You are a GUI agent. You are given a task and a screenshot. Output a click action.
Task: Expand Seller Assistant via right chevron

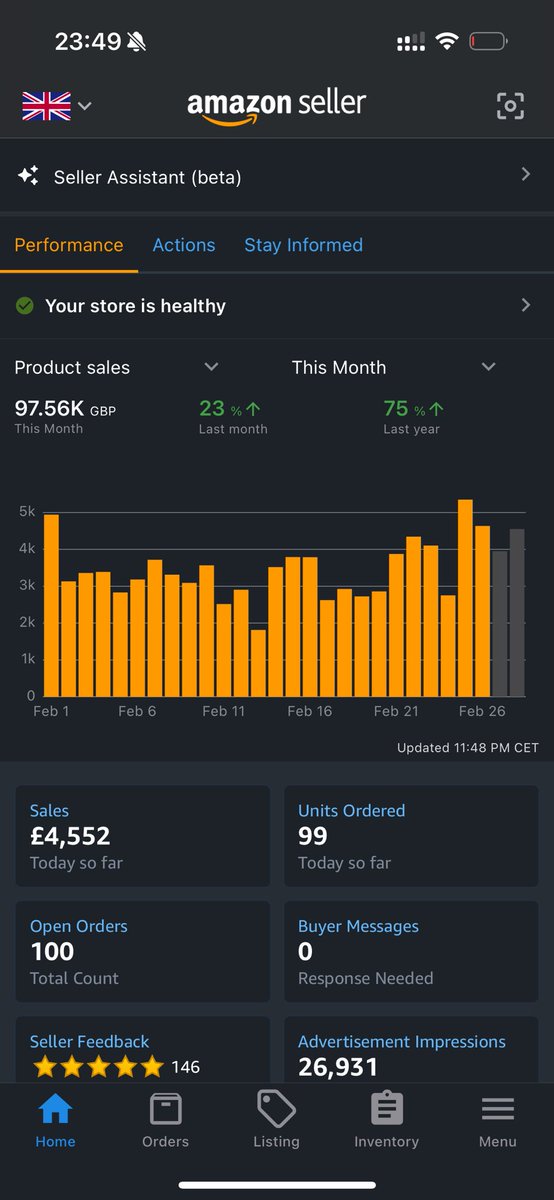coord(526,175)
